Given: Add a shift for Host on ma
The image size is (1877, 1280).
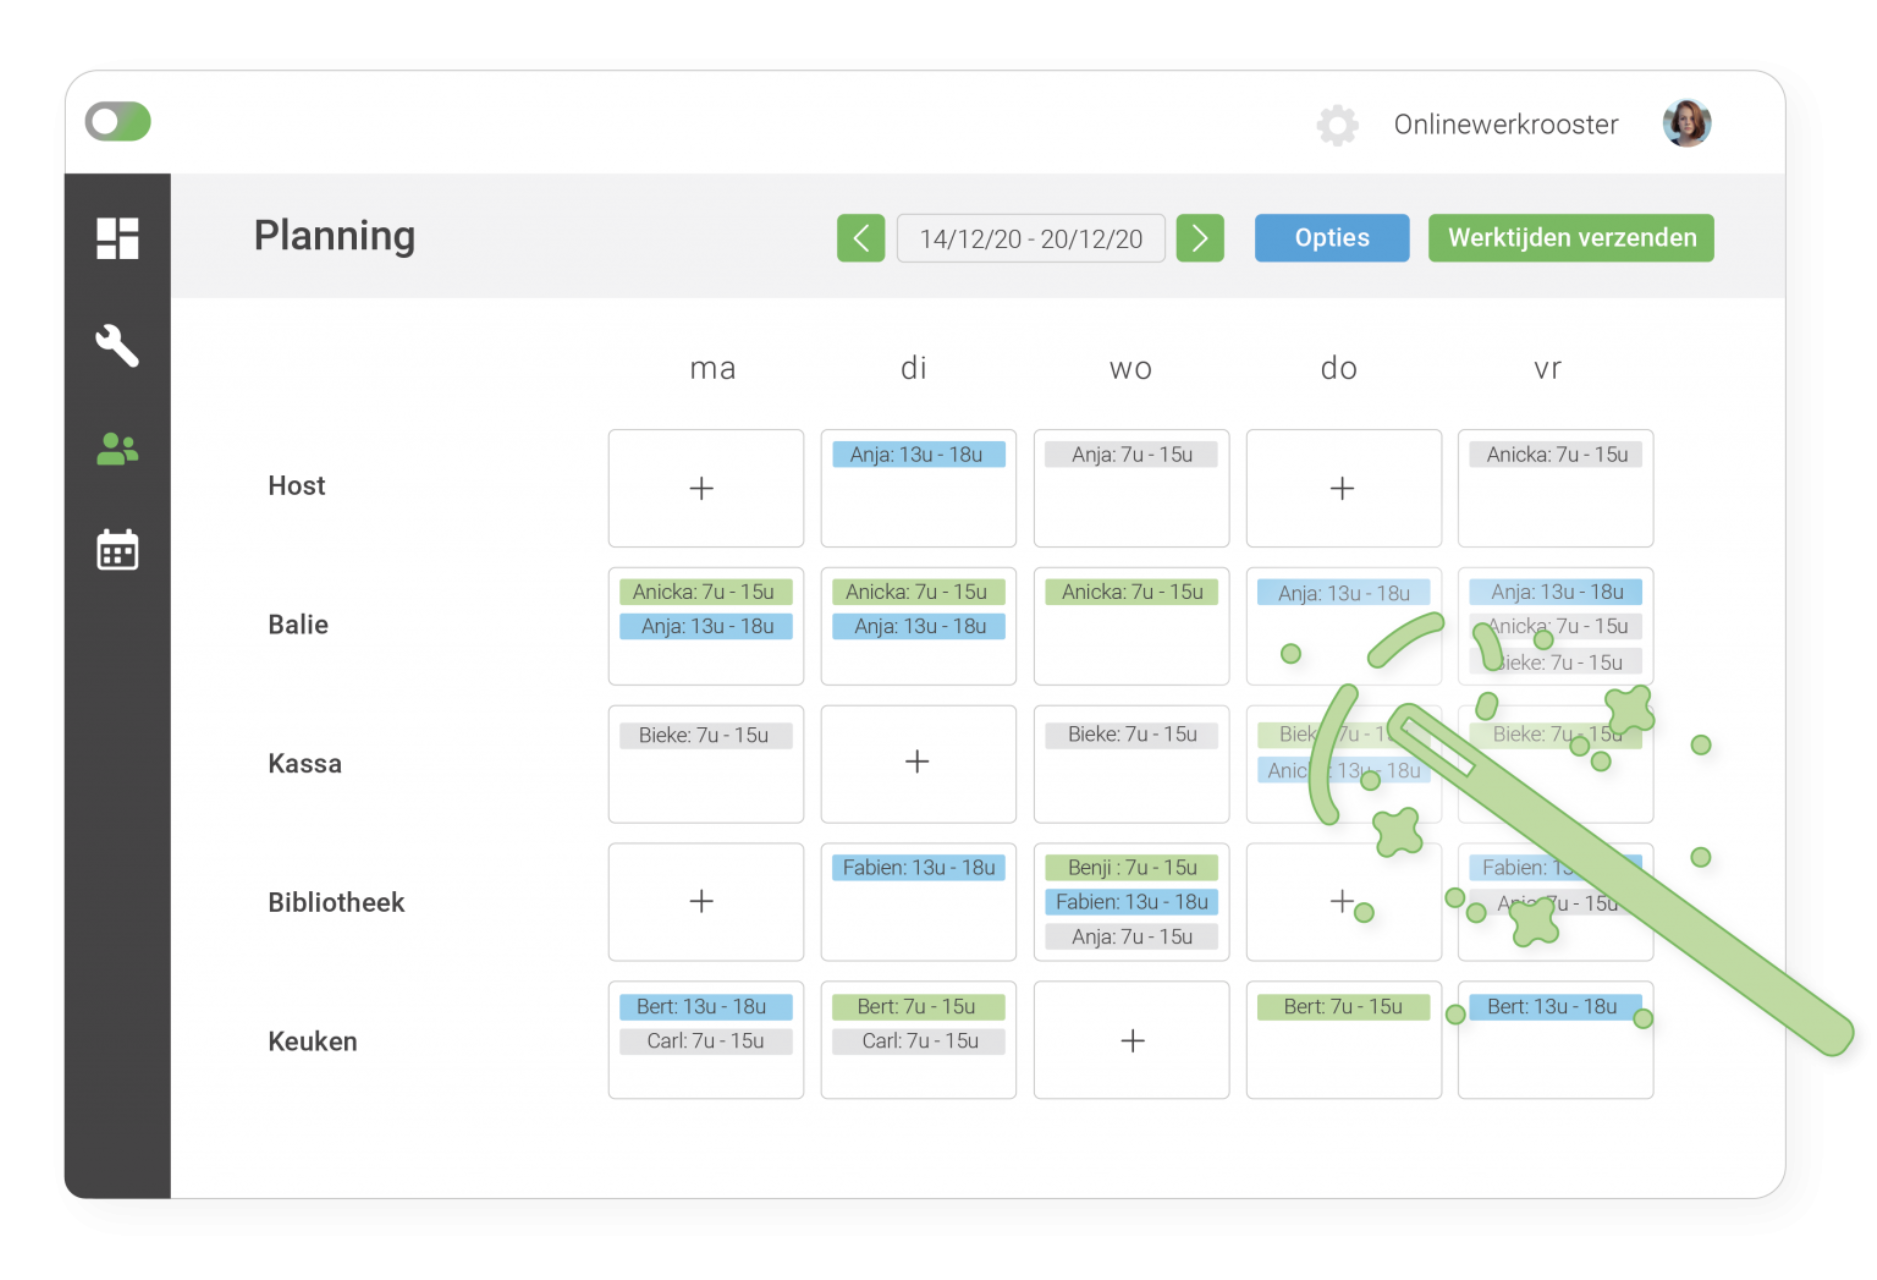Looking at the screenshot, I should tap(702, 488).
